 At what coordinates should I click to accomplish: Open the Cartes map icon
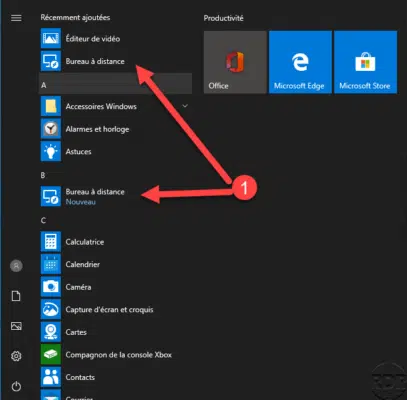point(51,332)
